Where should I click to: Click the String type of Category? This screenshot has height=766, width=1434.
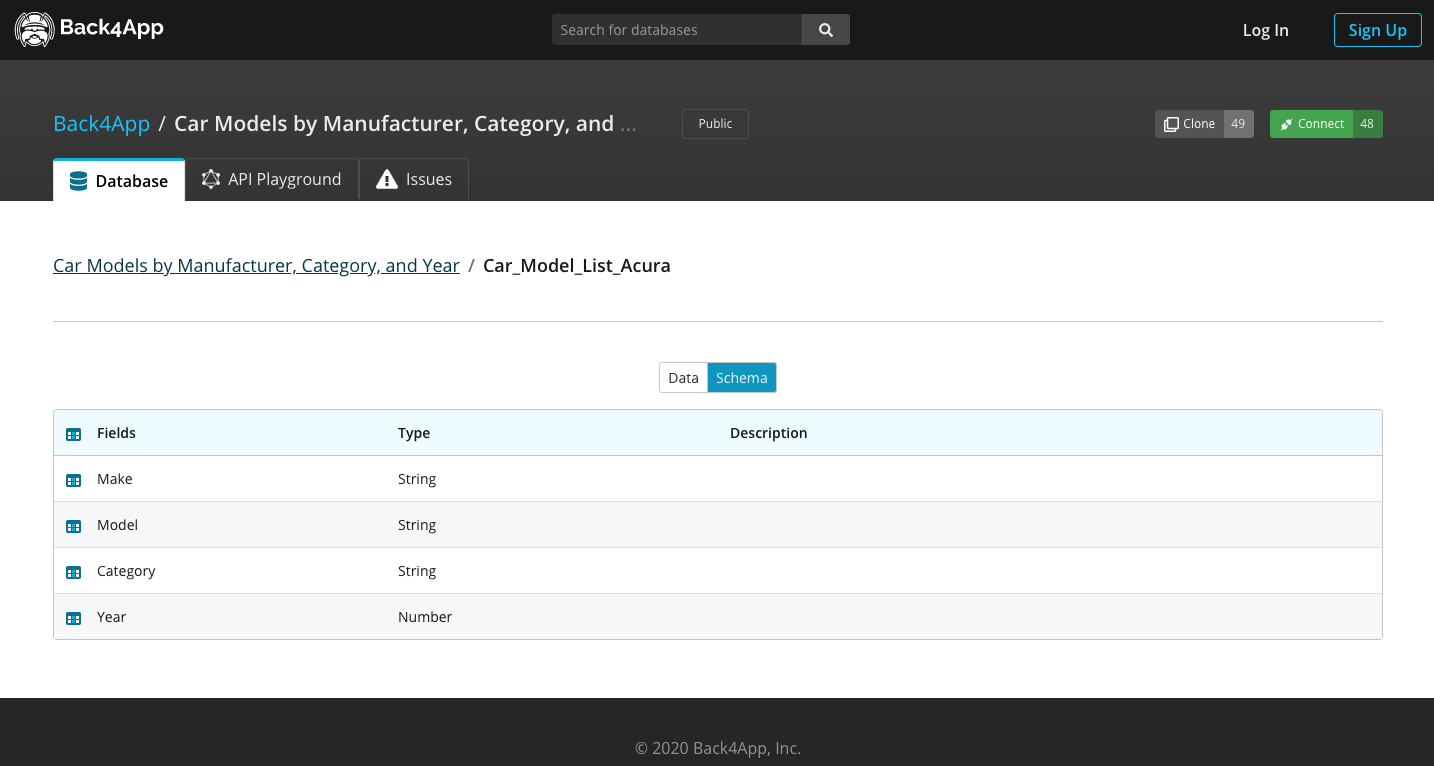[x=417, y=571]
